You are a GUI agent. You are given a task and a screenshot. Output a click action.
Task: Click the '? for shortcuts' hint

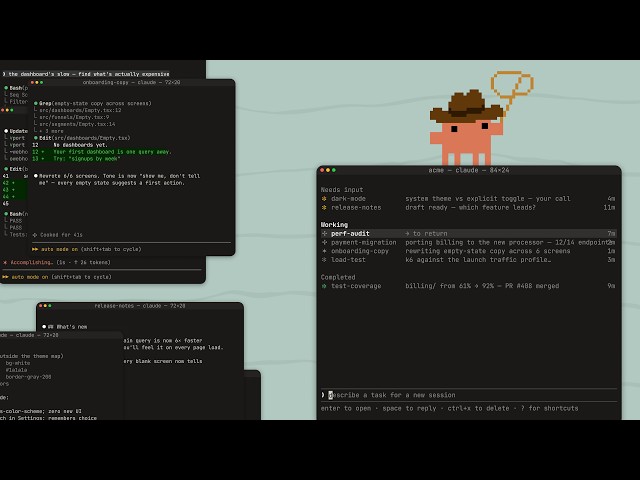[549, 409]
